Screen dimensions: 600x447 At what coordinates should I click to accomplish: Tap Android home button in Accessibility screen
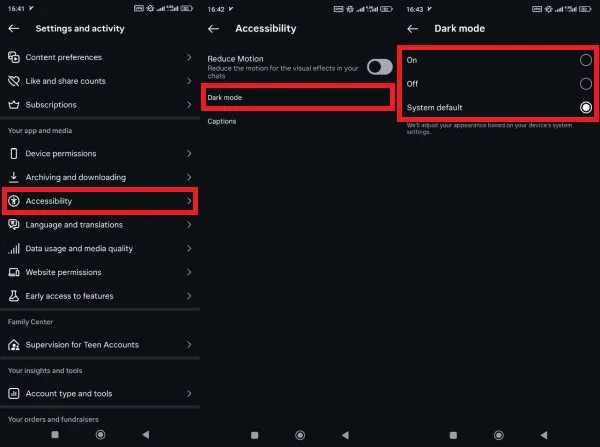click(x=300, y=435)
